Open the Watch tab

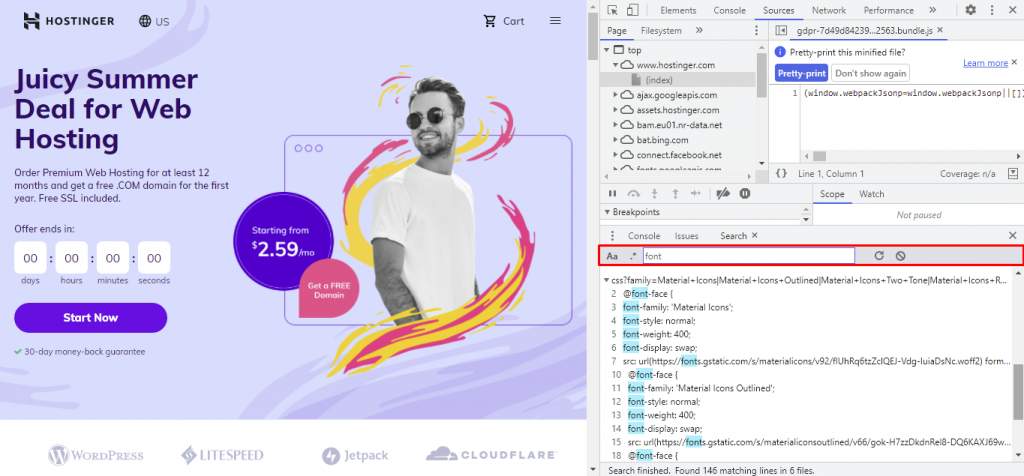[x=871, y=194]
